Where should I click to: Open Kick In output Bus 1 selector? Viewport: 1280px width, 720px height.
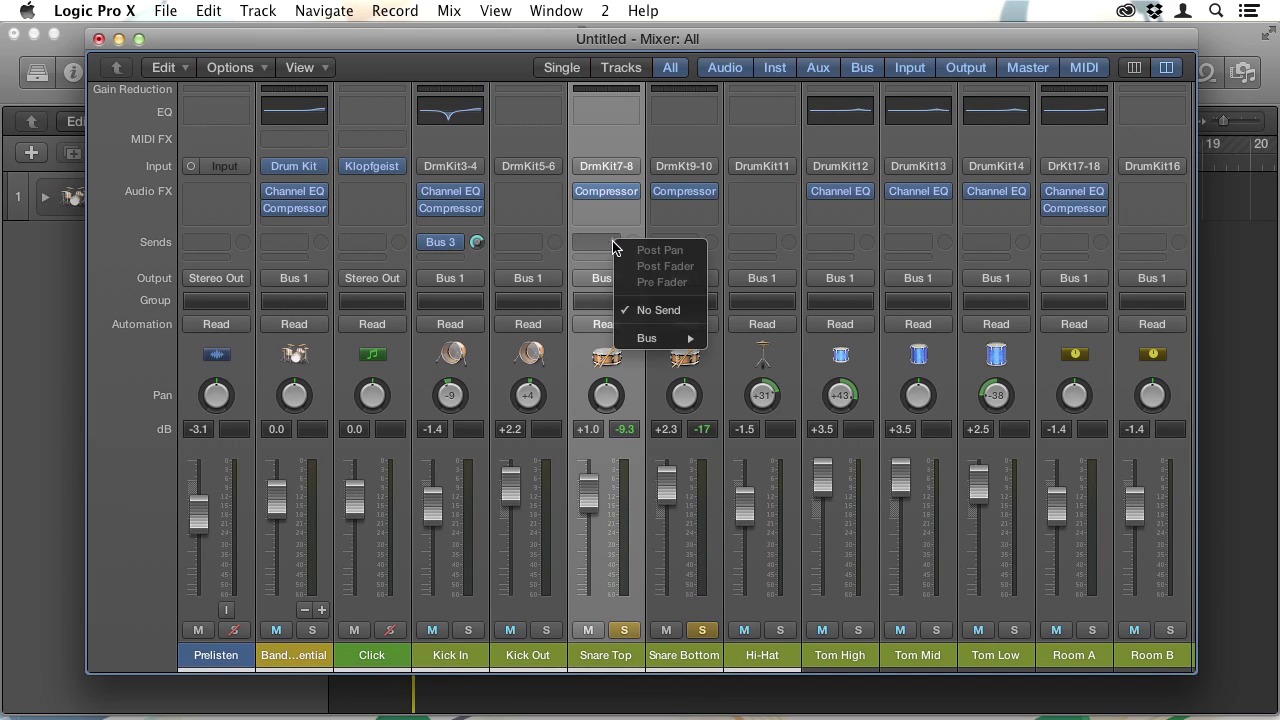(x=450, y=278)
